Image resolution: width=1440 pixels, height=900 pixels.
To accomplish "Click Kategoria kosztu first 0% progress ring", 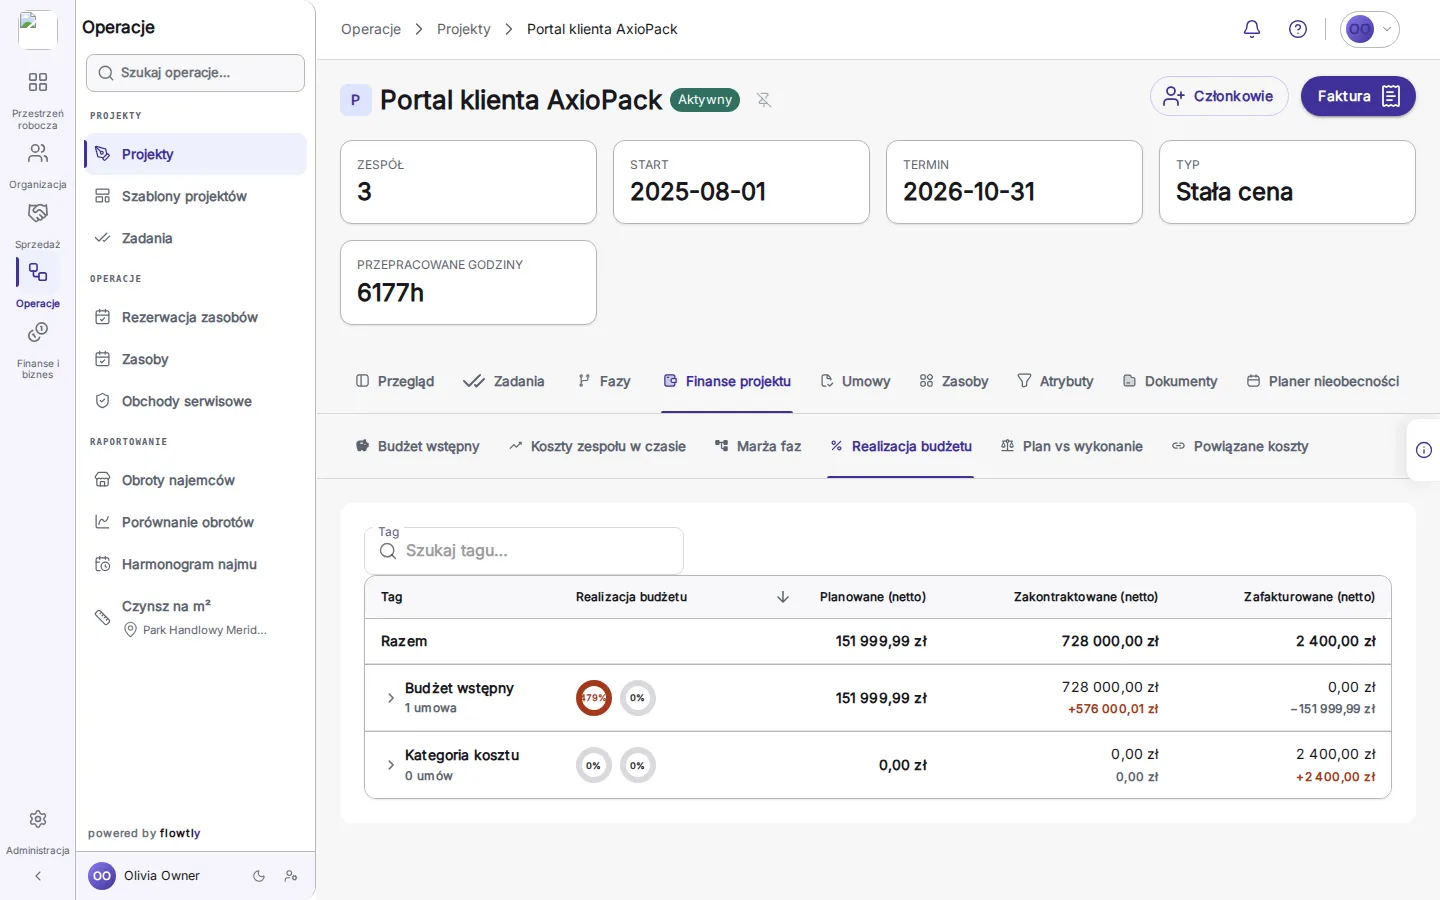I will coord(594,766).
